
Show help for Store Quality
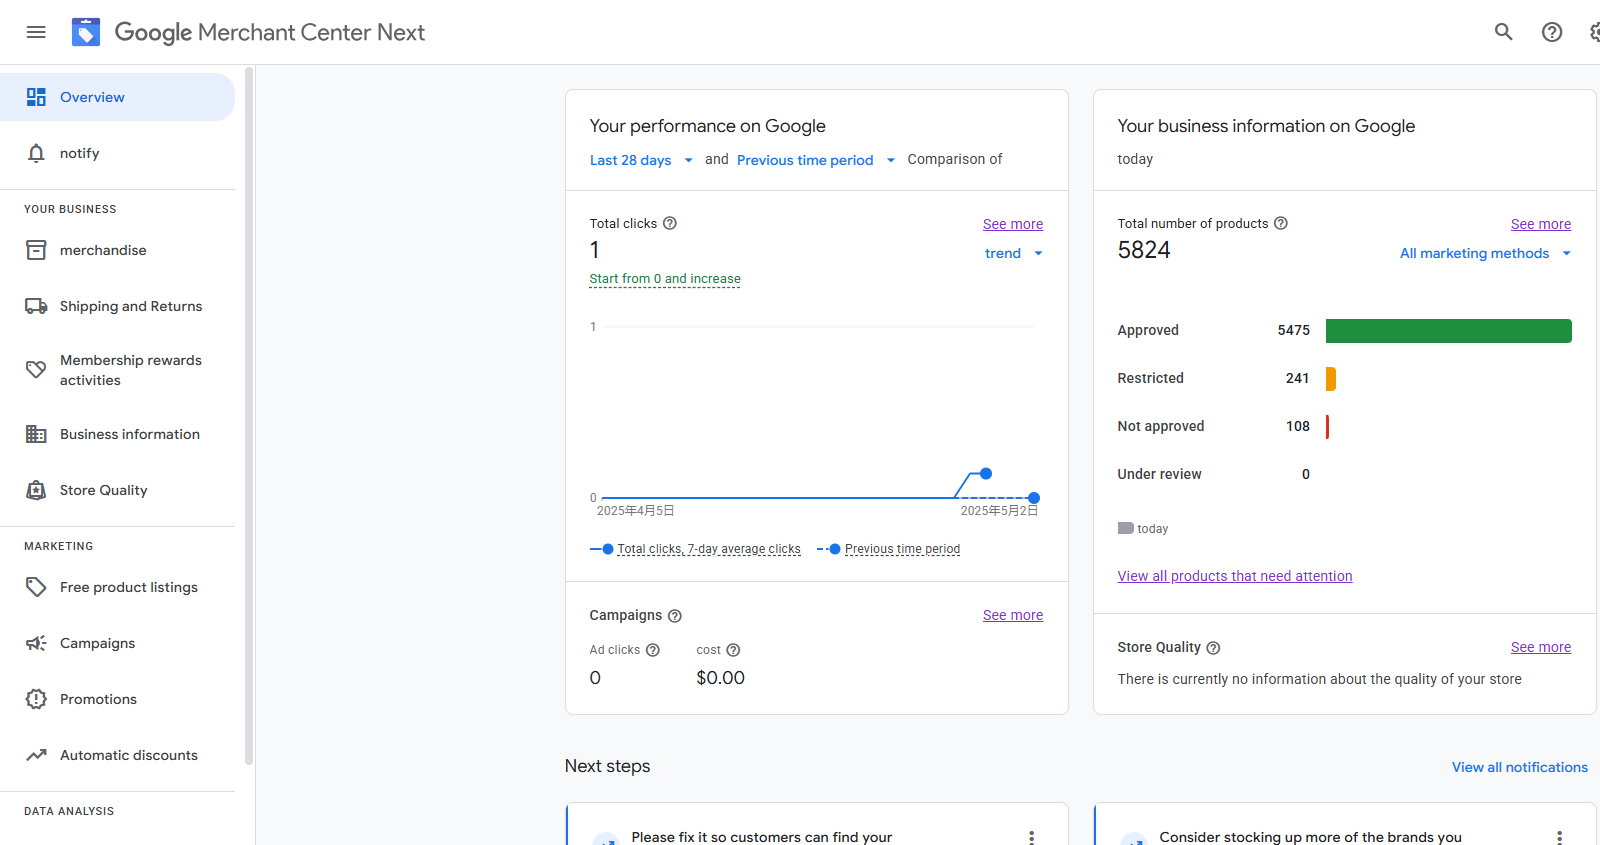[x=1213, y=648]
